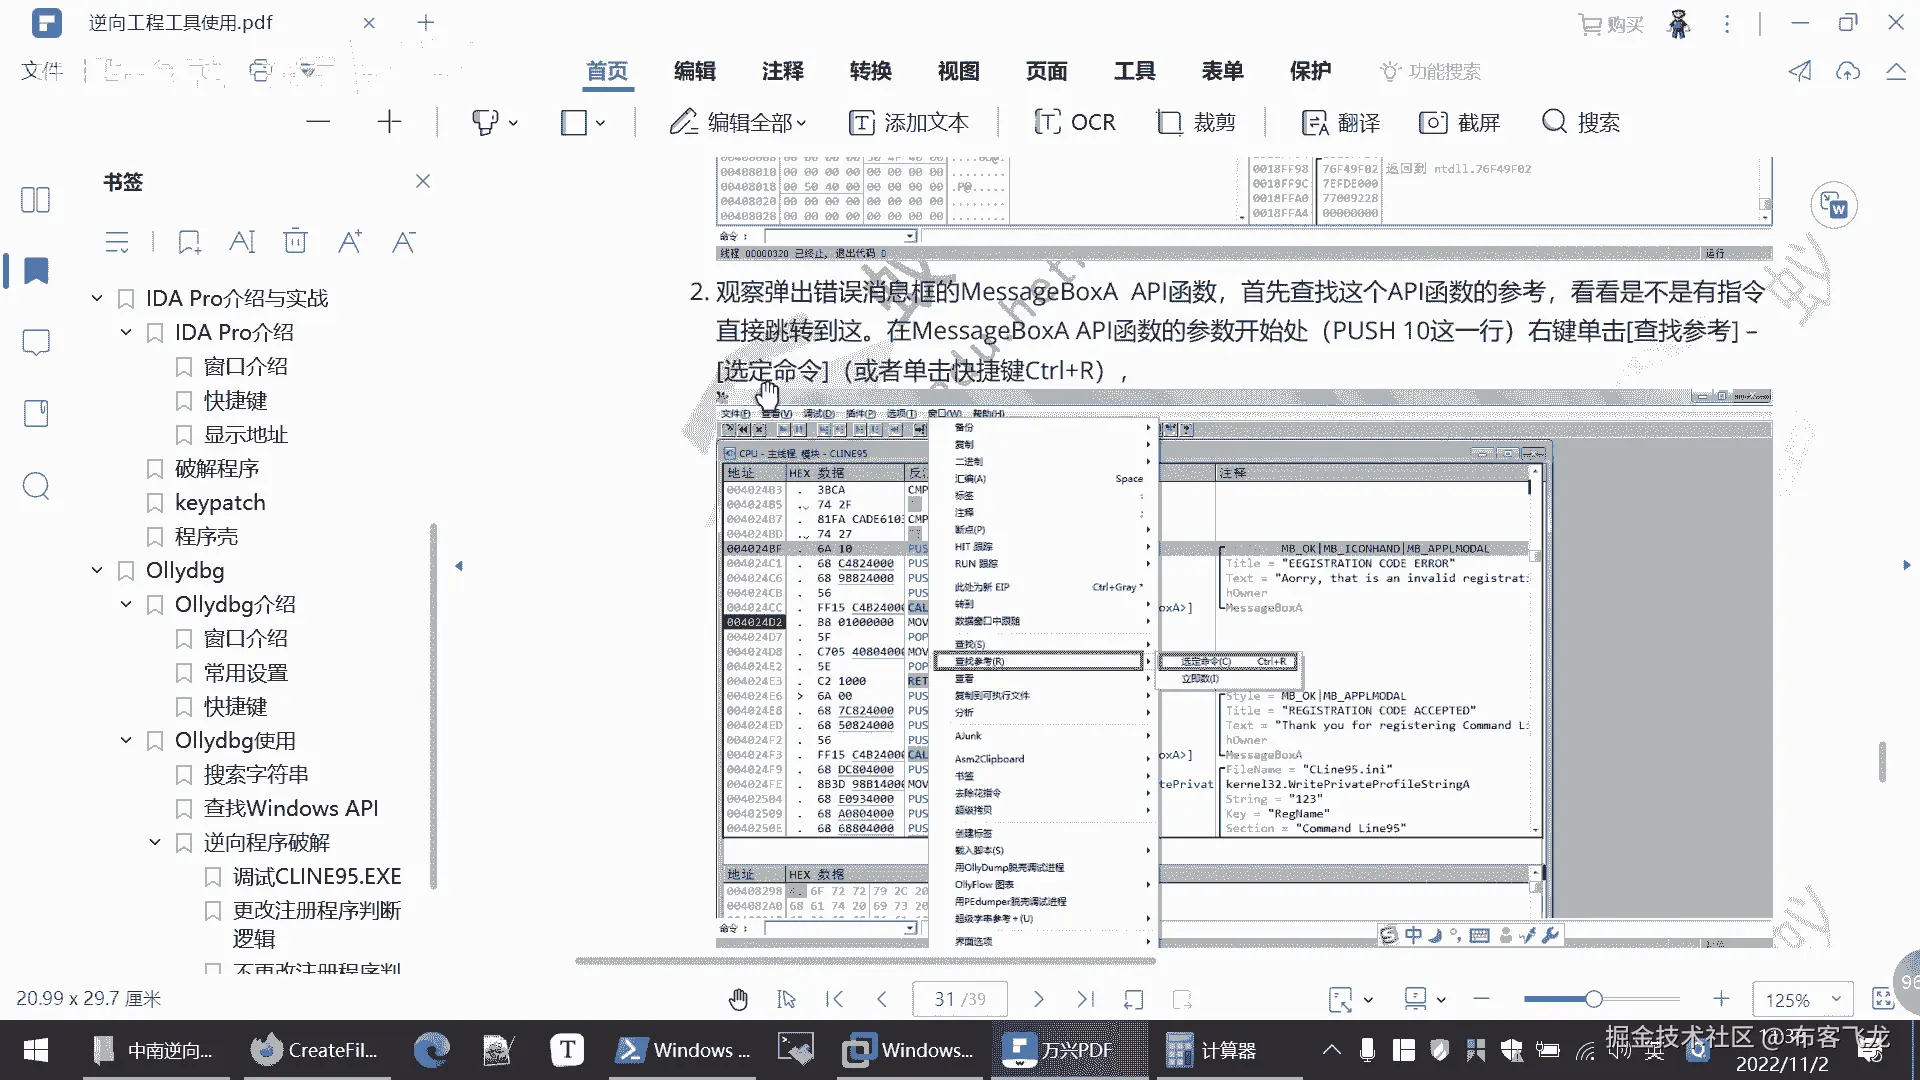
Task: Switch to the 注释 ribbon tab
Action: (782, 71)
